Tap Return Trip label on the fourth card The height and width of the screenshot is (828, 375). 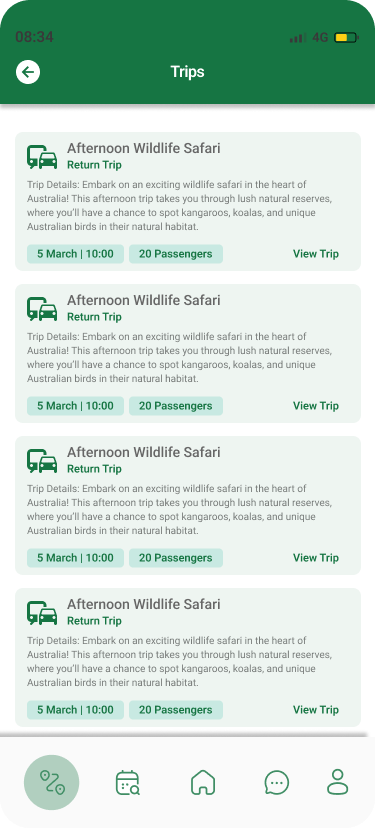click(x=94, y=621)
